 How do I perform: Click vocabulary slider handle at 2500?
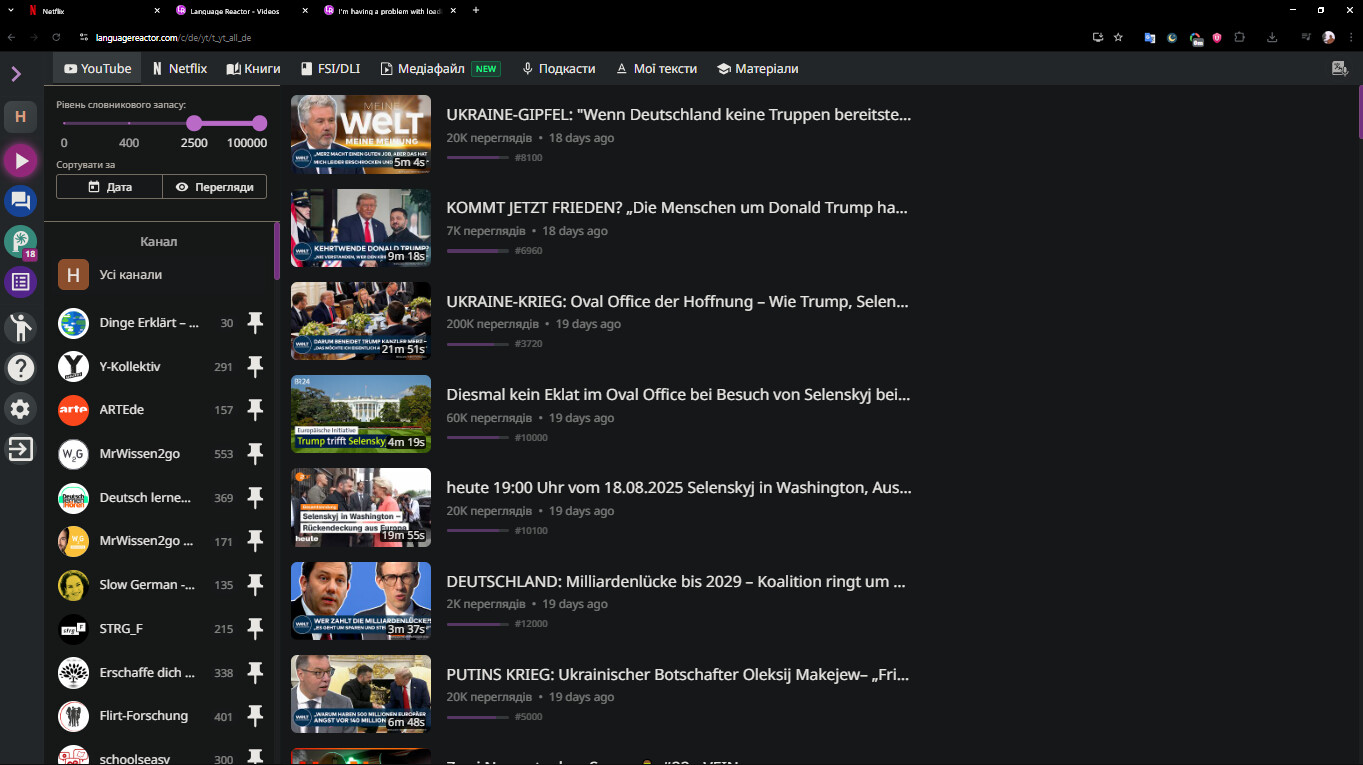[x=194, y=123]
